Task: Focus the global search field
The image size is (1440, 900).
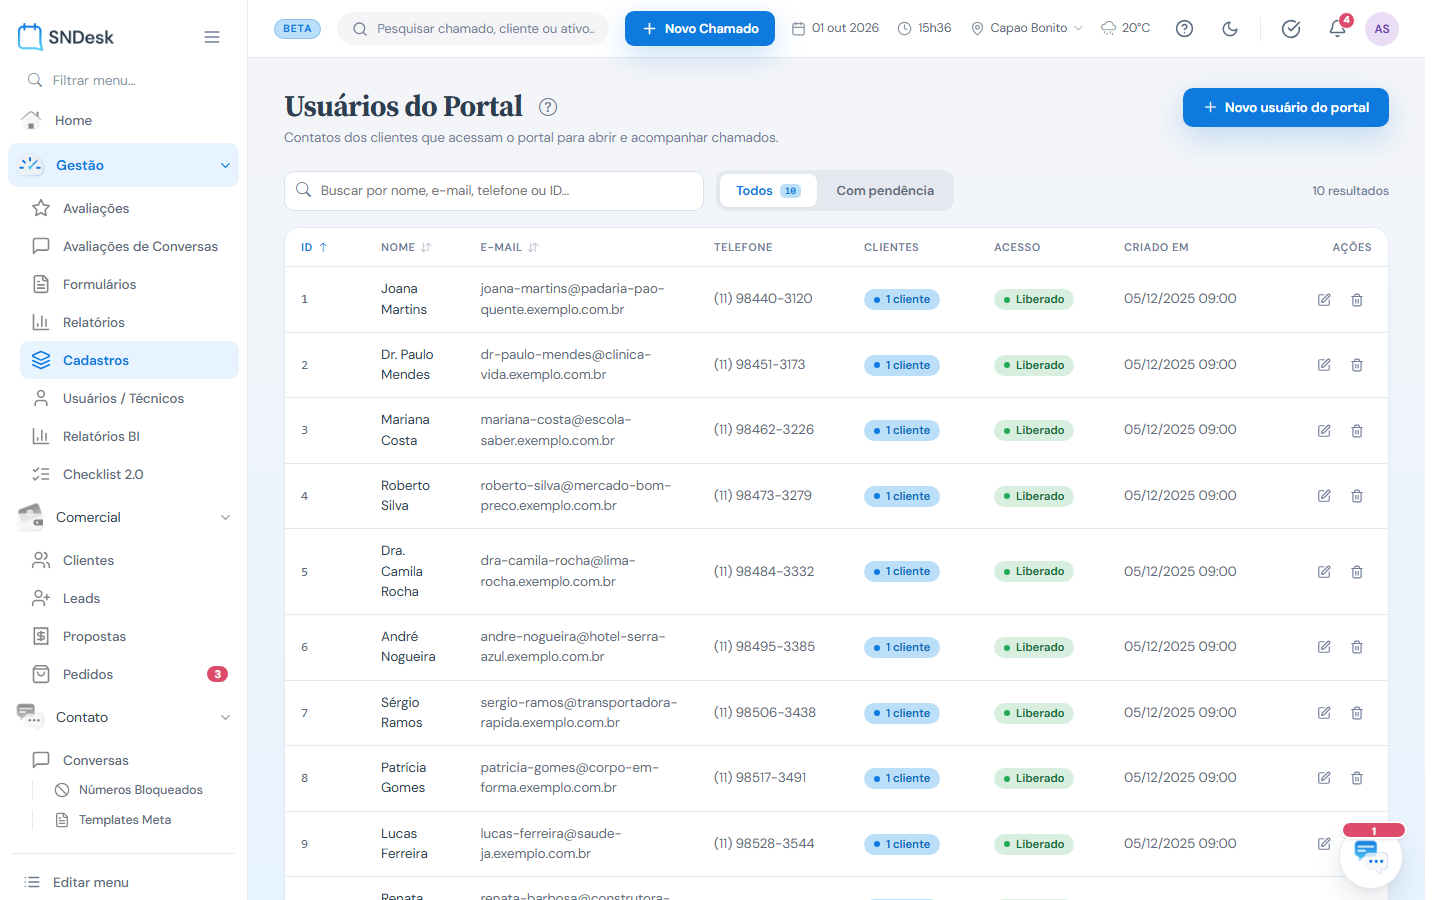Action: coord(473,29)
